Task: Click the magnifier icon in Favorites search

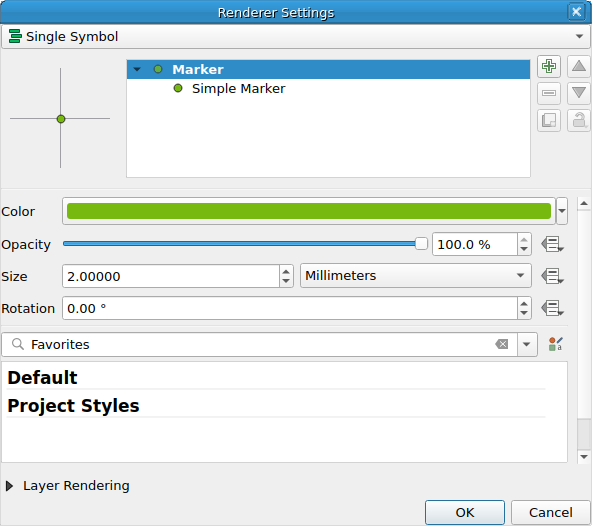Action: (x=18, y=344)
